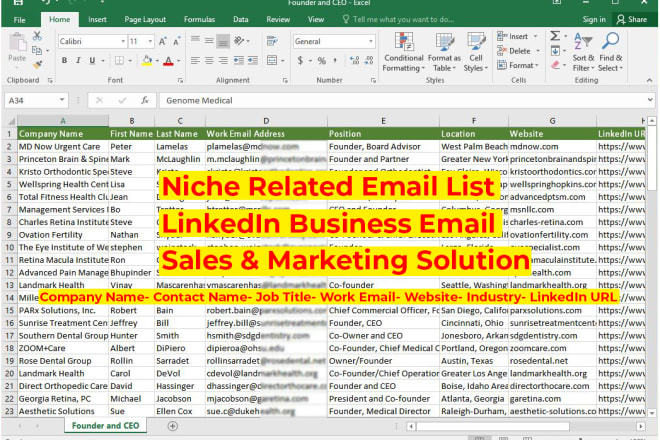Click the Share button
The image size is (660, 440).
click(632, 19)
